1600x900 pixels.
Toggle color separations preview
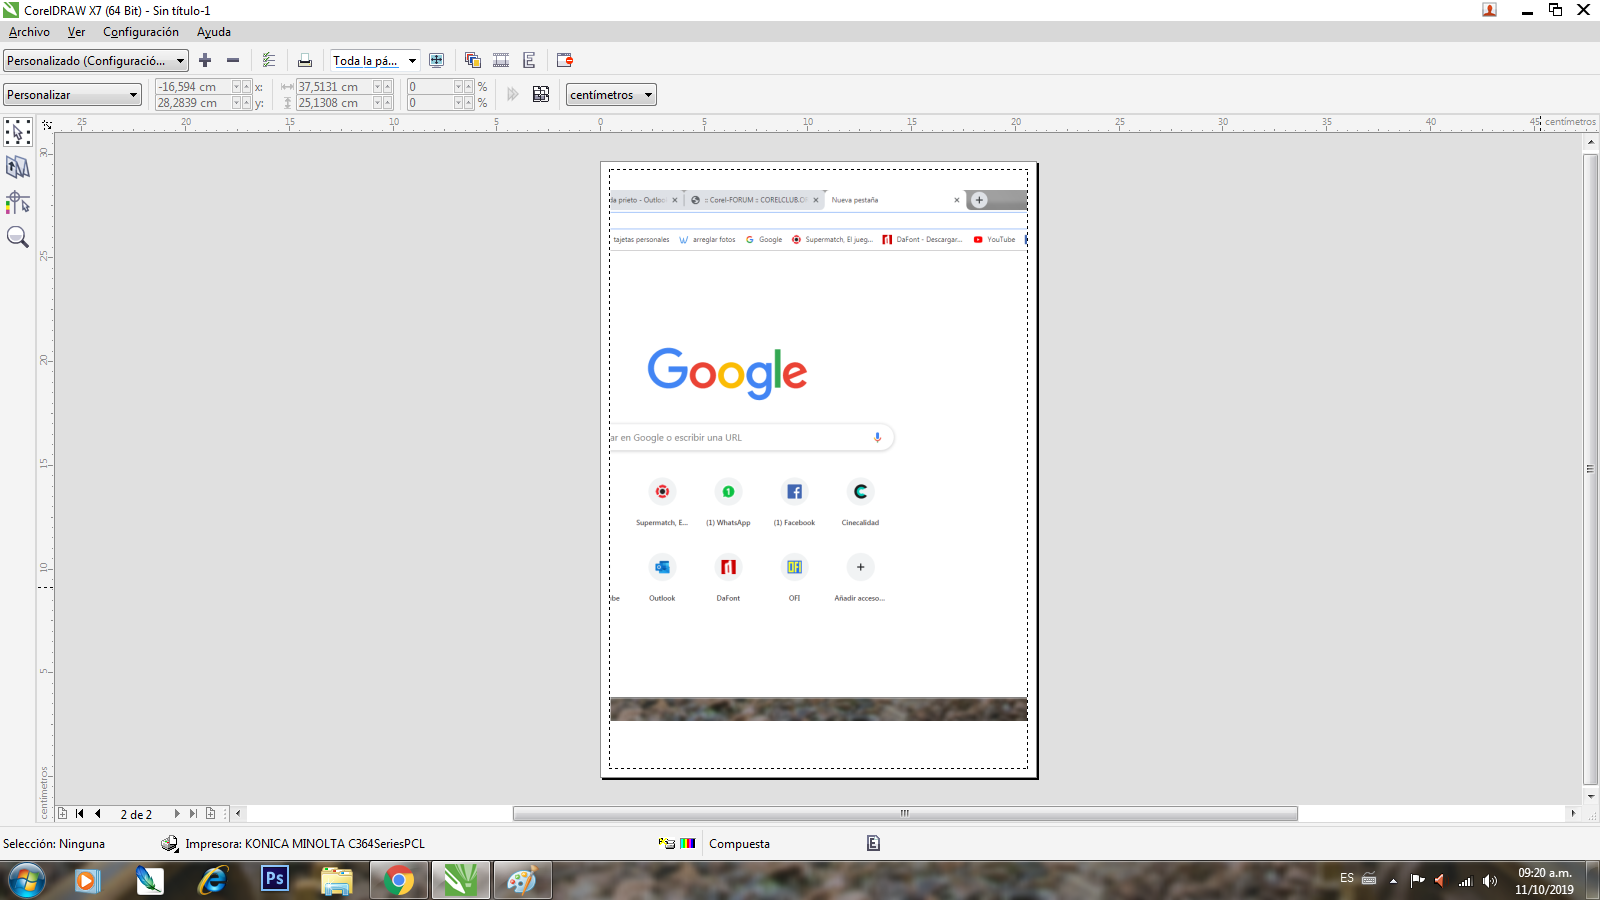coord(473,60)
